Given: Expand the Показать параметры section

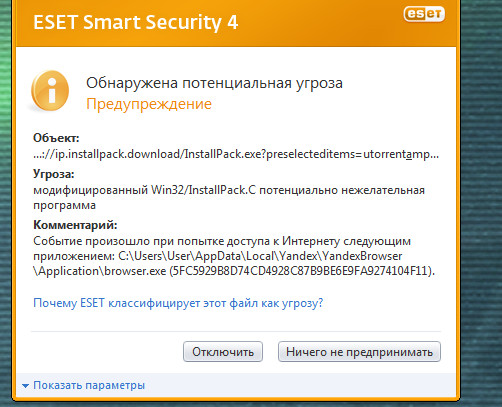Looking at the screenshot, I should tap(89, 385).
